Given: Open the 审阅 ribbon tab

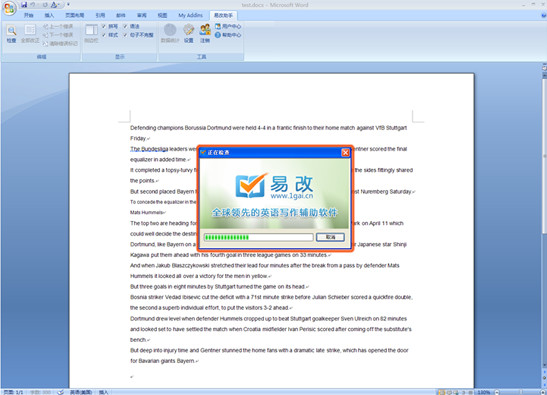Looking at the screenshot, I should click(142, 15).
